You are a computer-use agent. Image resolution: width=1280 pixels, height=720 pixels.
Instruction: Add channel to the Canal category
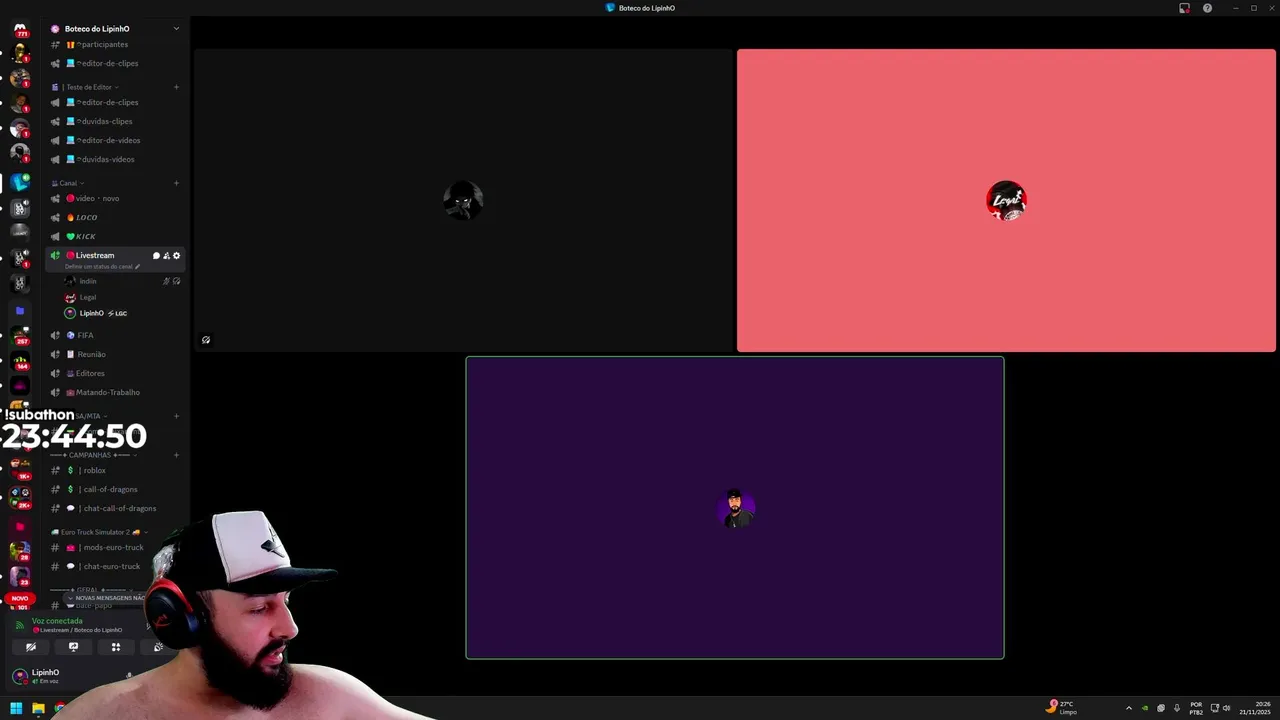176,183
